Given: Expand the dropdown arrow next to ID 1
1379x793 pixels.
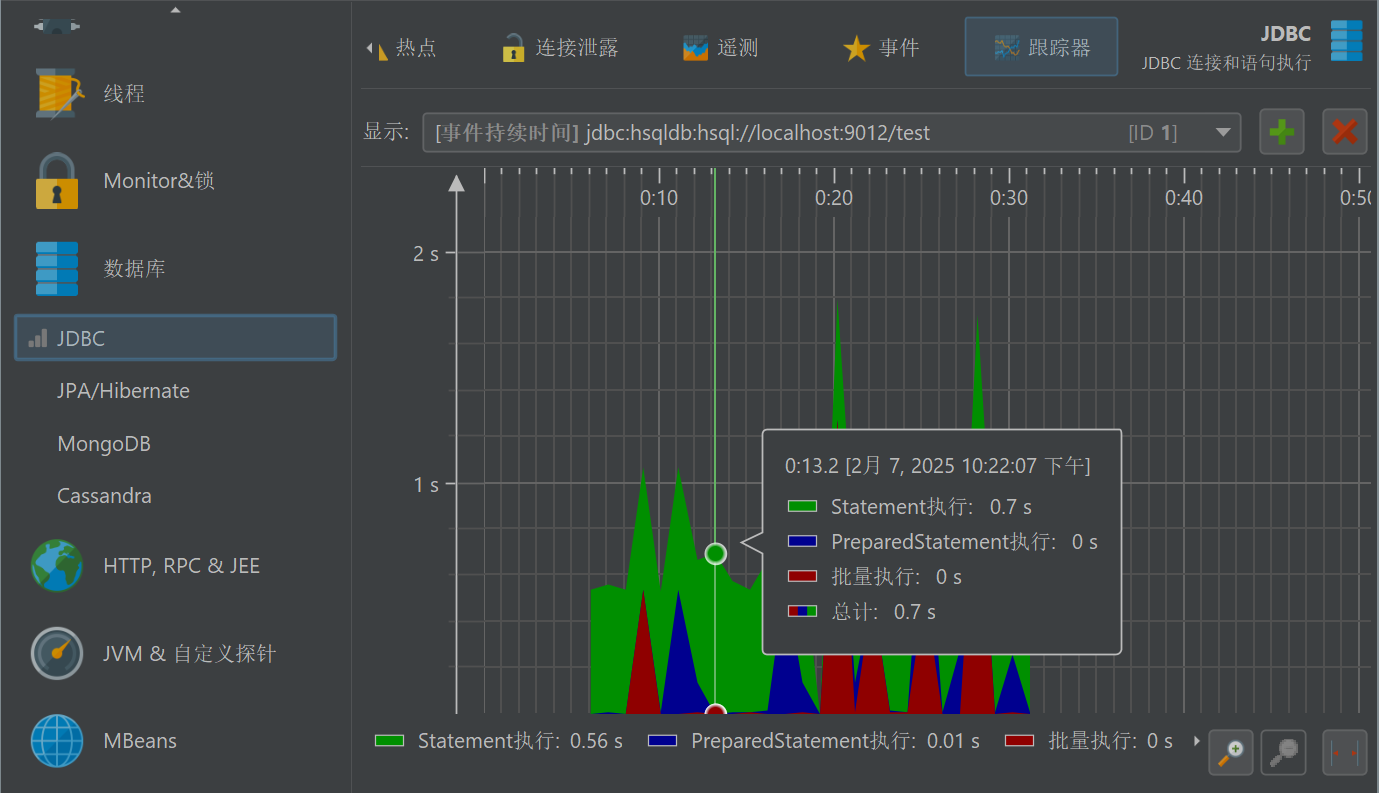Looking at the screenshot, I should coord(1222,133).
